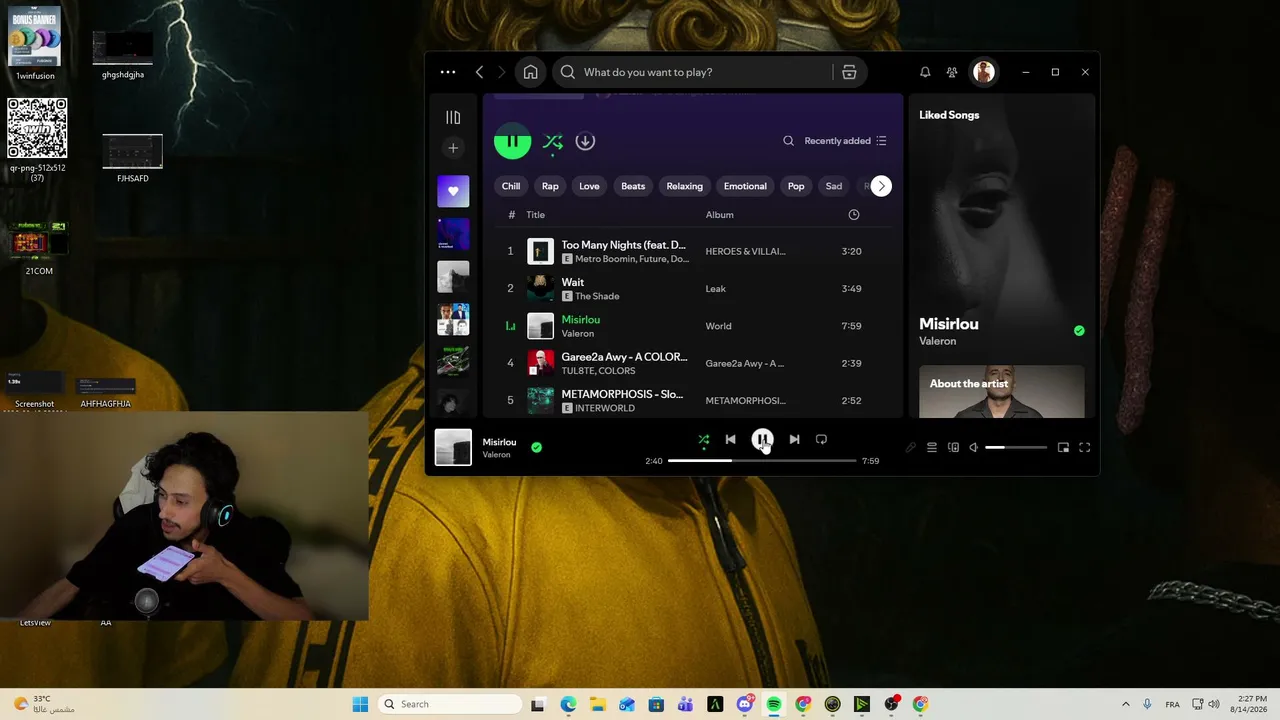Toggle shuffle for the Liked Songs playlist
Viewport: 1280px width, 720px height.
pos(552,142)
